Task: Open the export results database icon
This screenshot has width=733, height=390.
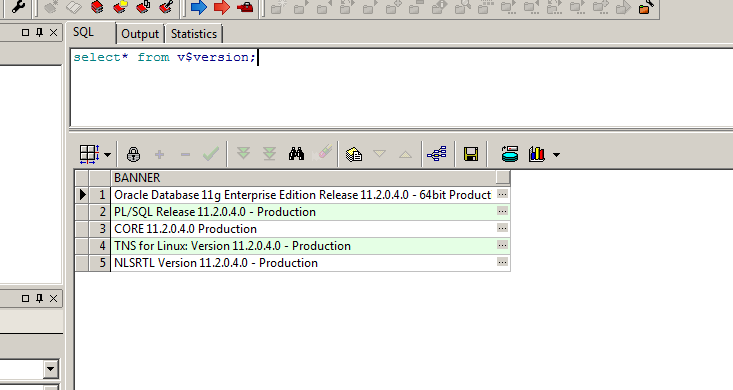Action: [510, 154]
